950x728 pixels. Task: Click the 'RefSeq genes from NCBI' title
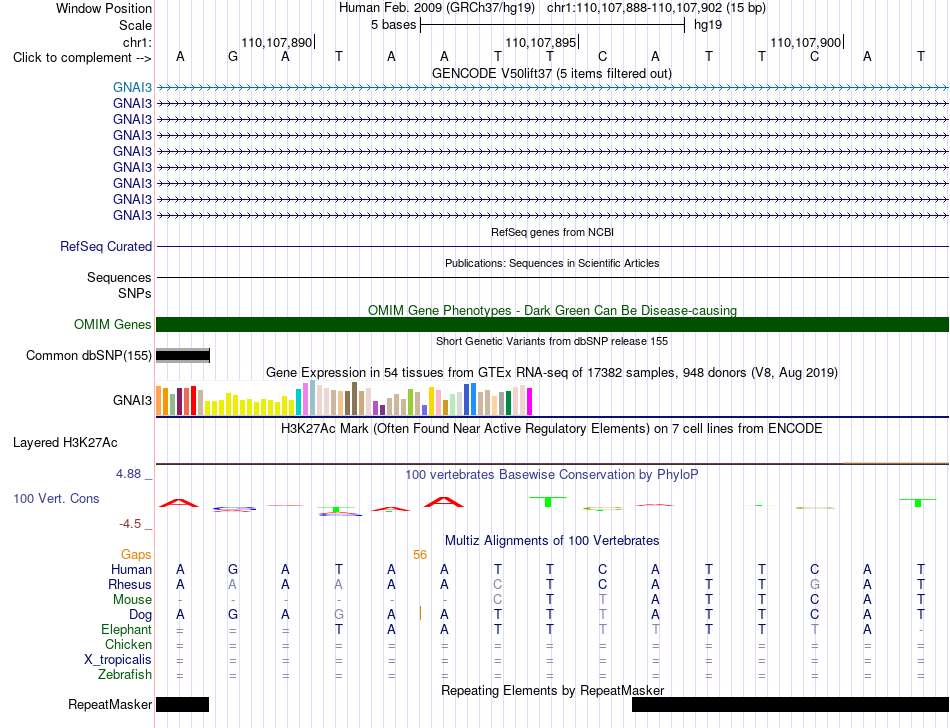[x=552, y=232]
